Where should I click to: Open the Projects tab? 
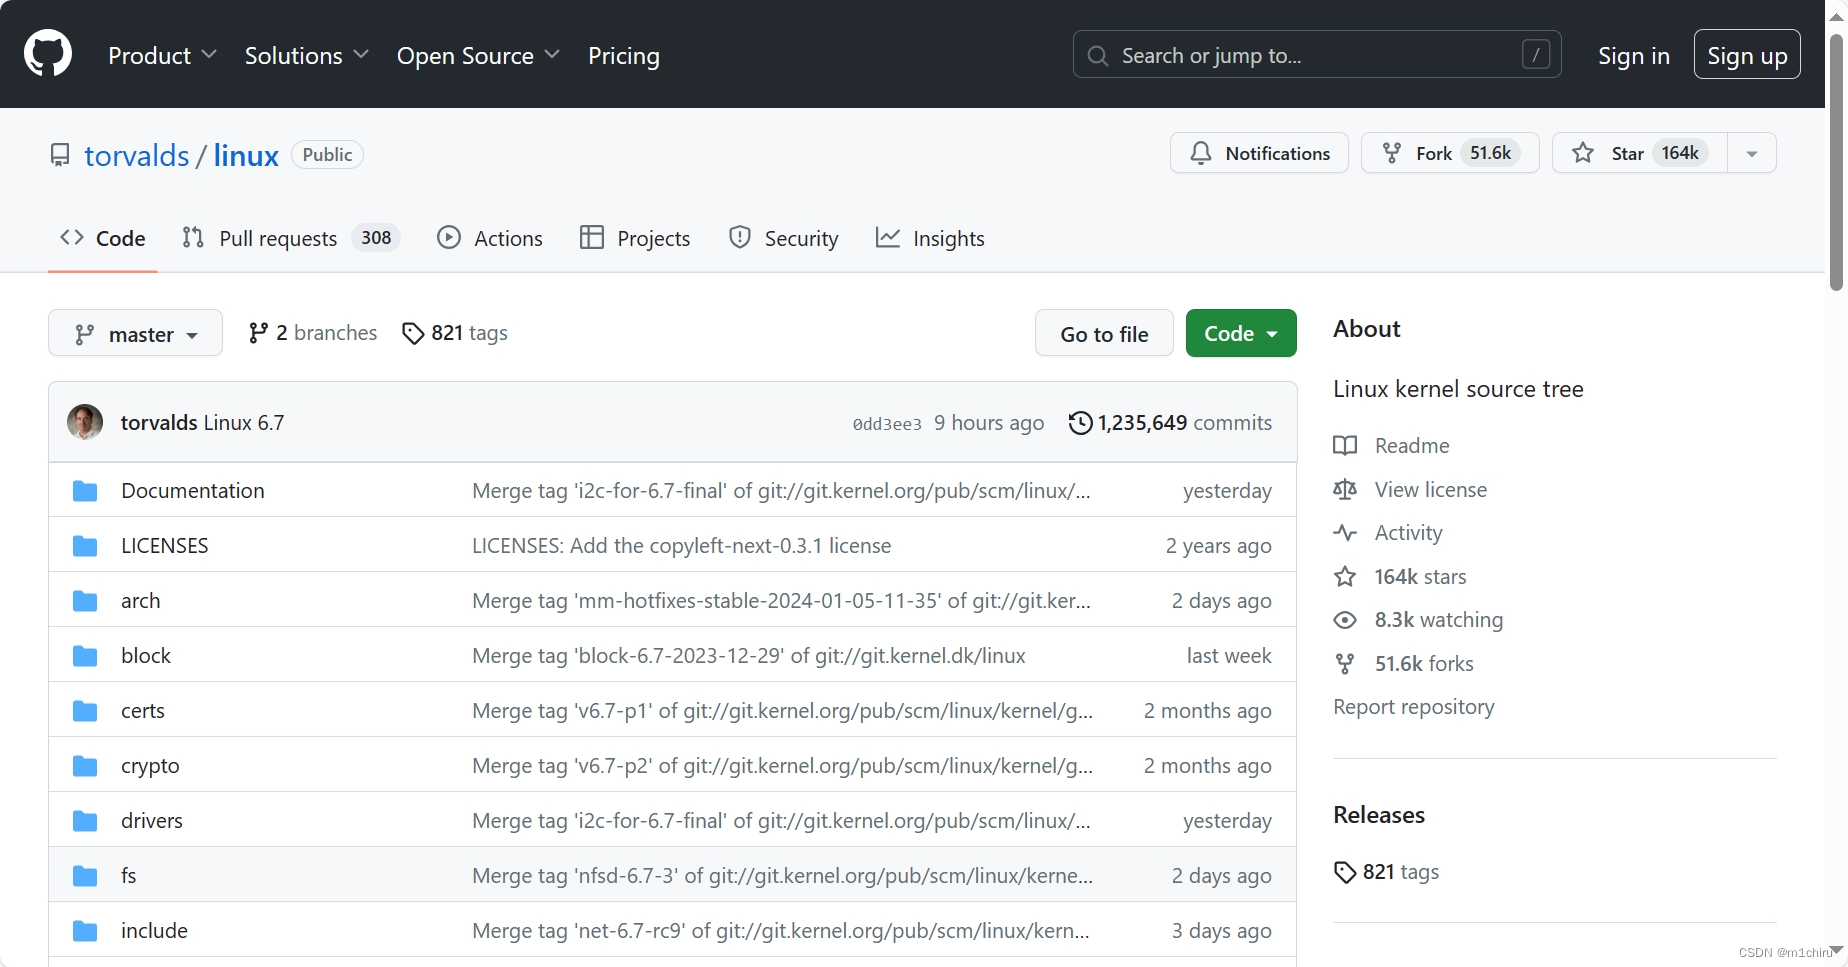coord(635,238)
